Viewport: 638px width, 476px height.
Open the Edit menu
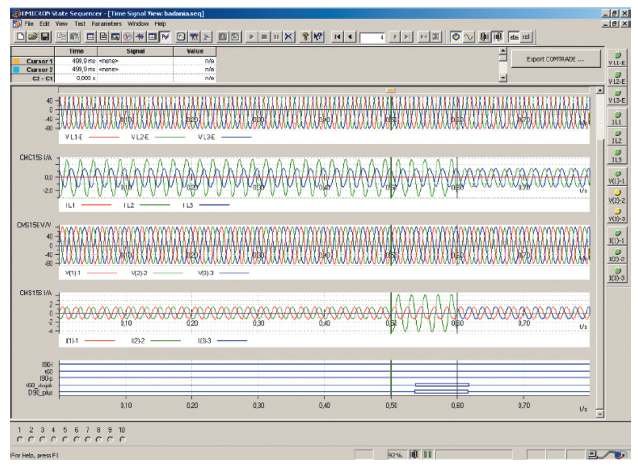pyautogui.click(x=44, y=24)
